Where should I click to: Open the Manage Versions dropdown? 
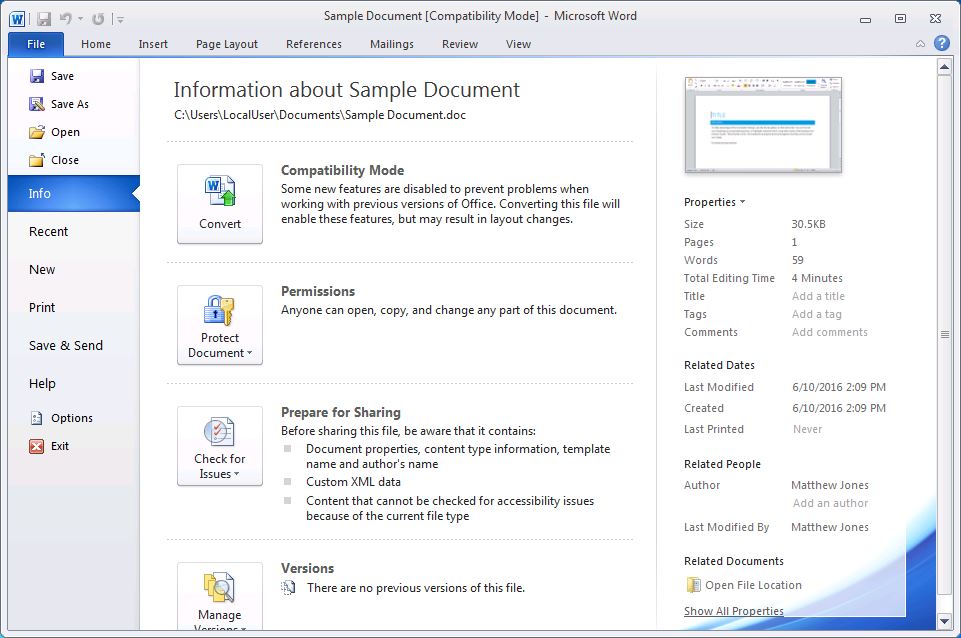click(x=220, y=596)
